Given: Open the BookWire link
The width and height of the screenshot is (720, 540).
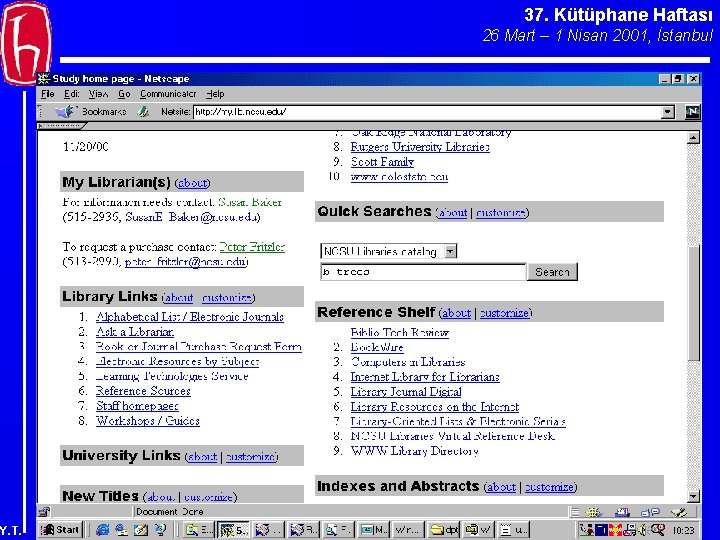Looking at the screenshot, I should coord(377,348).
